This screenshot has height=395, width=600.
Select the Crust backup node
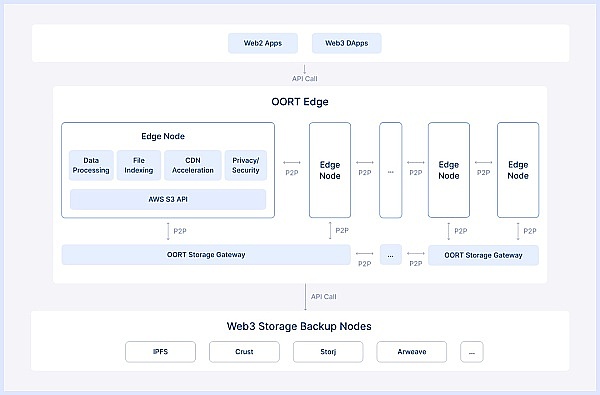tap(244, 352)
